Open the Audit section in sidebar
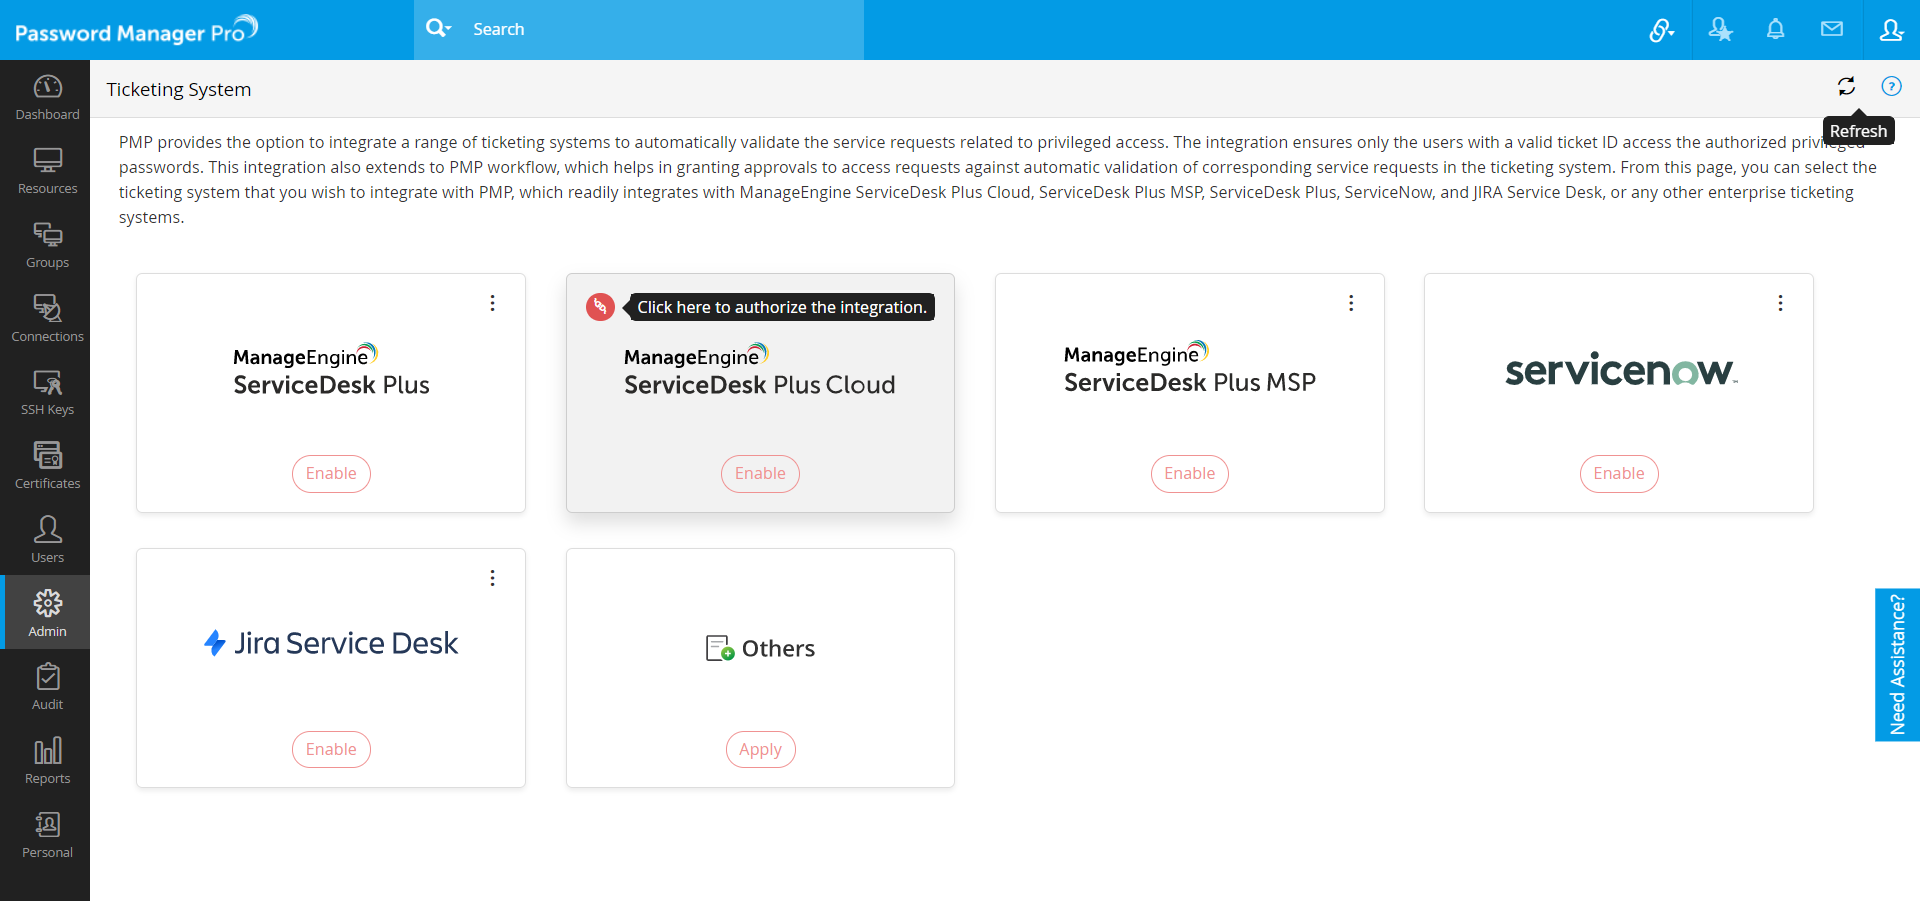 [x=47, y=687]
